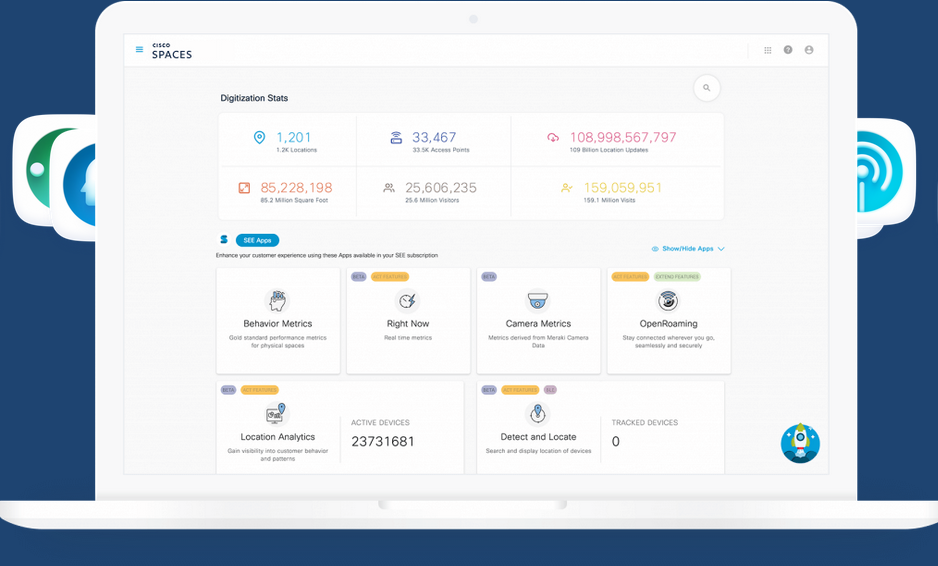938x566 pixels.
Task: Launch the rocket assistant icon
Action: [800, 443]
